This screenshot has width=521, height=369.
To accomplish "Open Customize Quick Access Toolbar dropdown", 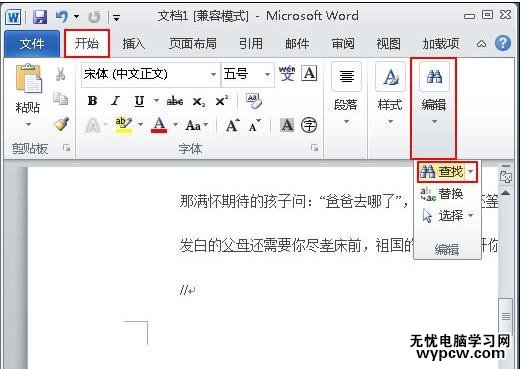I will click(x=116, y=17).
